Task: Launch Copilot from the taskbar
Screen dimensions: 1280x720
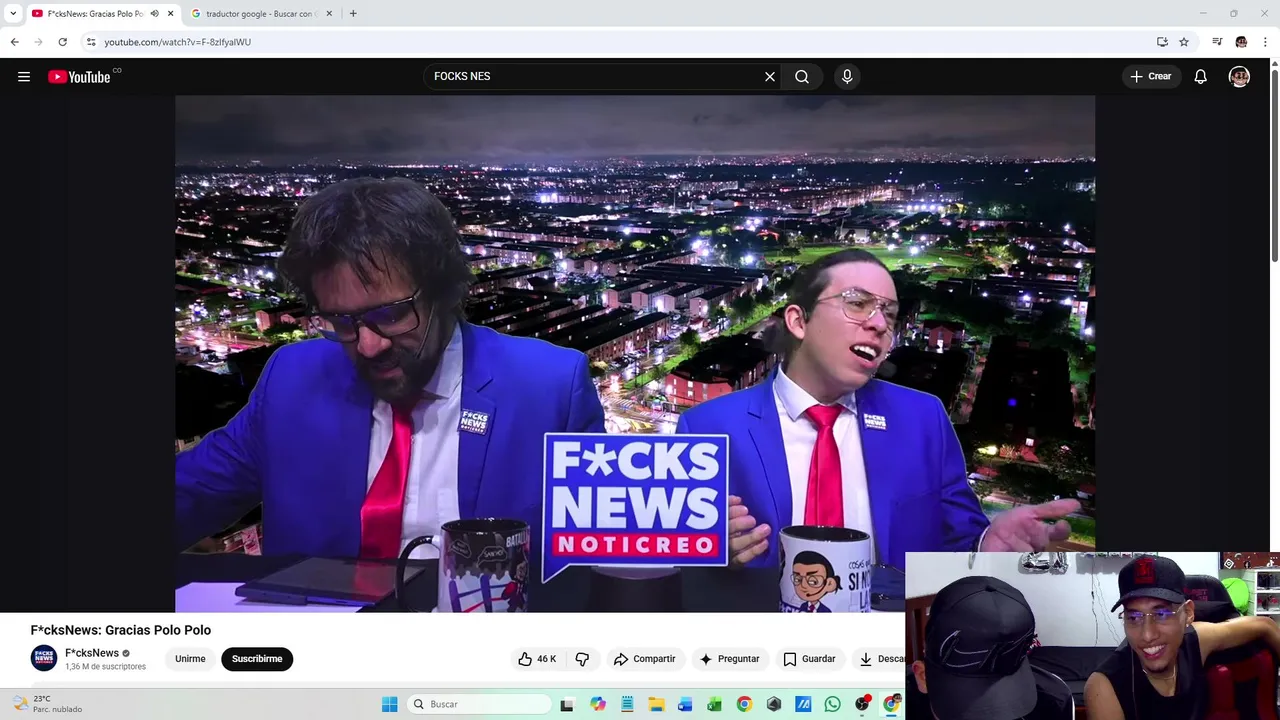Action: (597, 704)
